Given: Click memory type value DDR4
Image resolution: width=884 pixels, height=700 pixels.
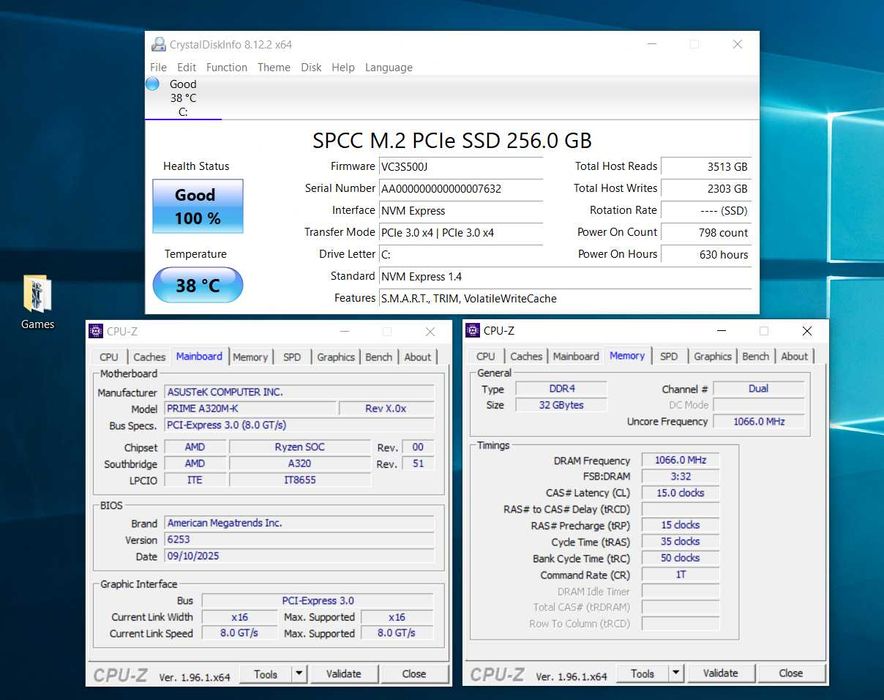Looking at the screenshot, I should [562, 389].
